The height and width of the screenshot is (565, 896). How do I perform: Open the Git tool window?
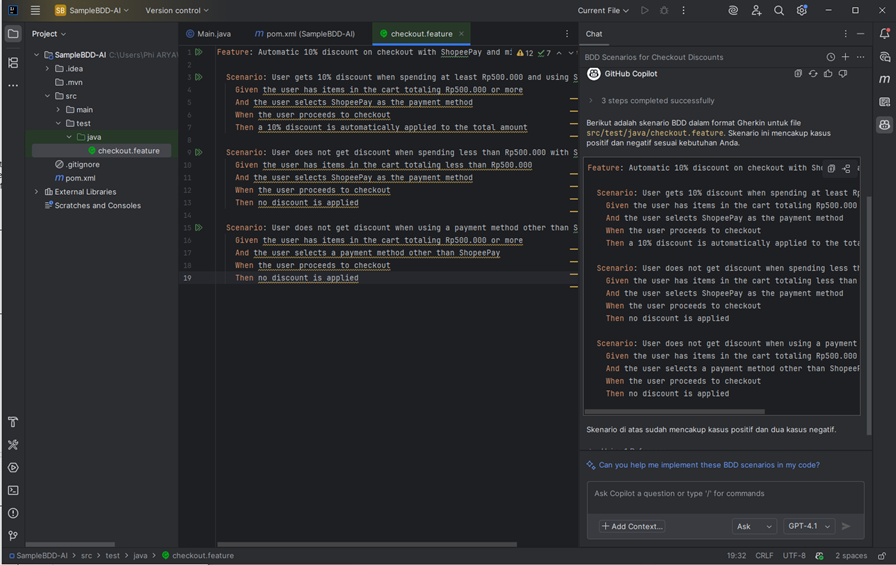(13, 536)
